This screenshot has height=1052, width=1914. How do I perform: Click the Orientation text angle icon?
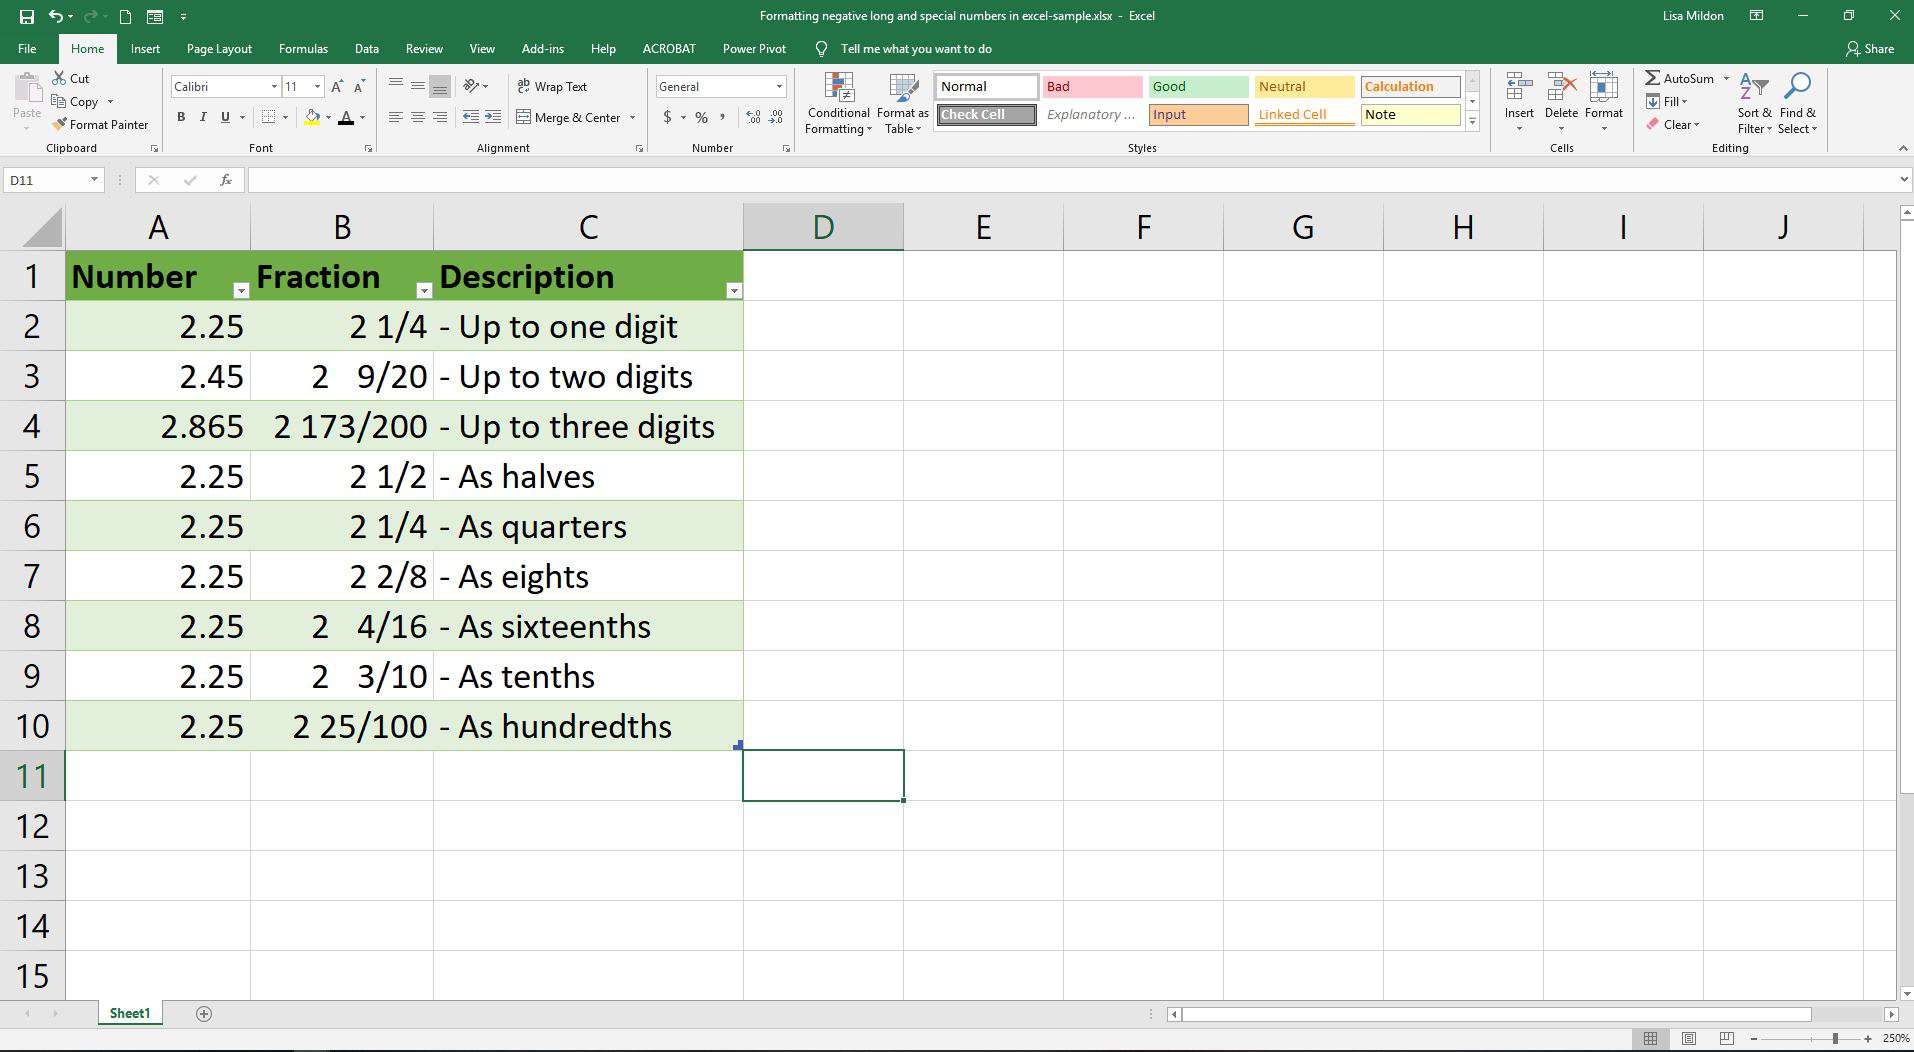point(471,86)
